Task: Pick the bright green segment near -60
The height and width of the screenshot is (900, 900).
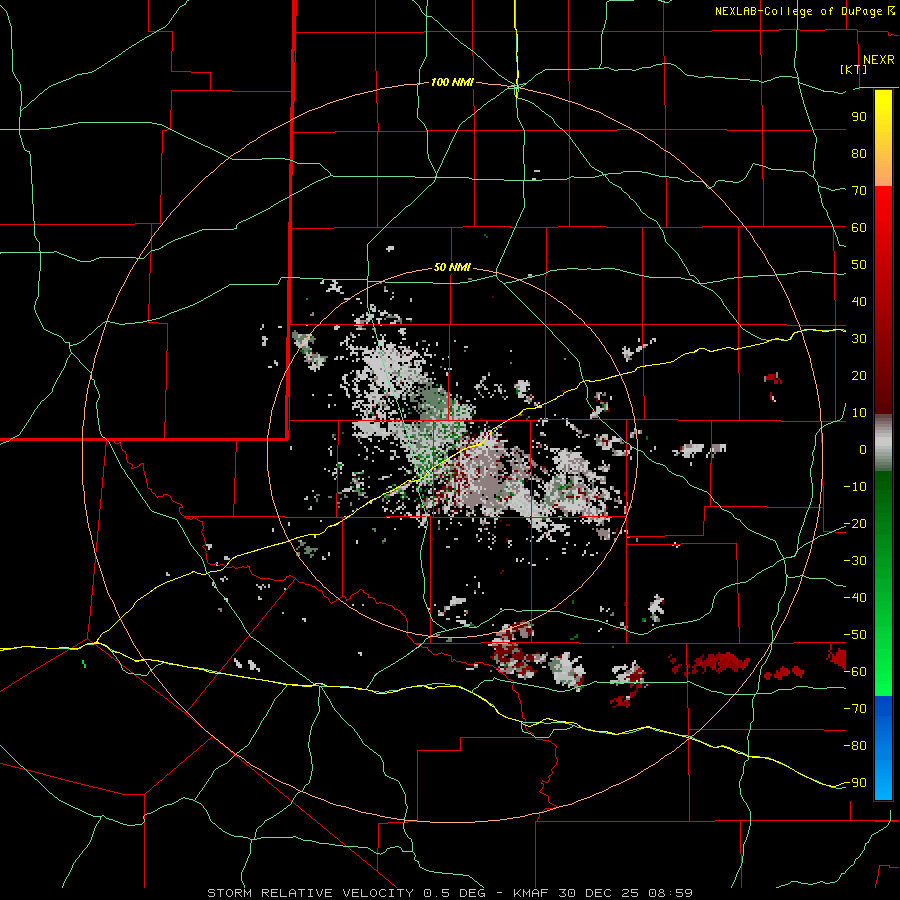Action: point(883,672)
